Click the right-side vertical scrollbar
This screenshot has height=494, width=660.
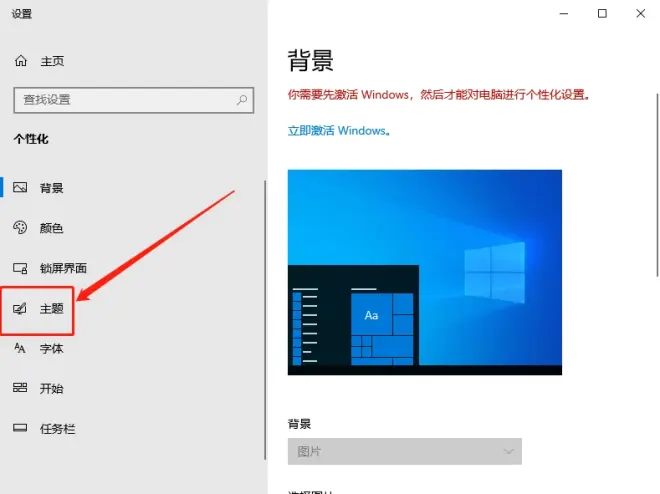pyautogui.click(x=657, y=185)
